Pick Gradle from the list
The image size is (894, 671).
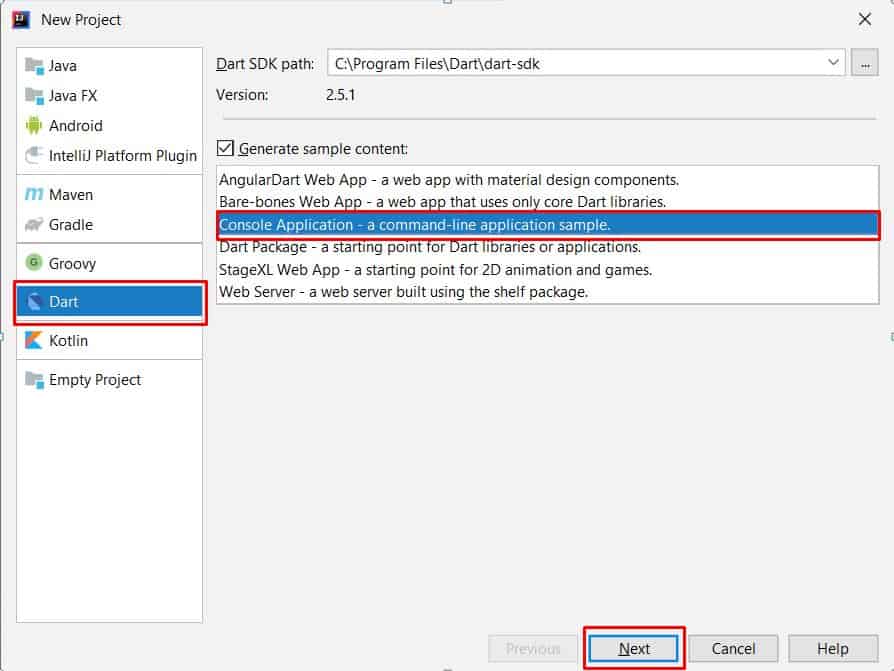pos(109,225)
